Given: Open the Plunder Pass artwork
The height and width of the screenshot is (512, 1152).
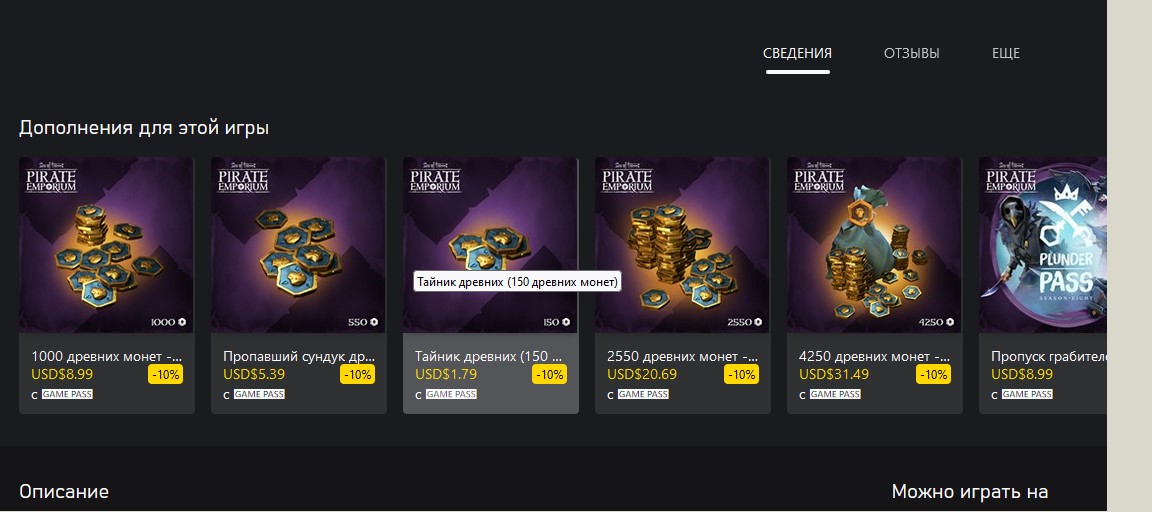Looking at the screenshot, I should coord(1042,245).
